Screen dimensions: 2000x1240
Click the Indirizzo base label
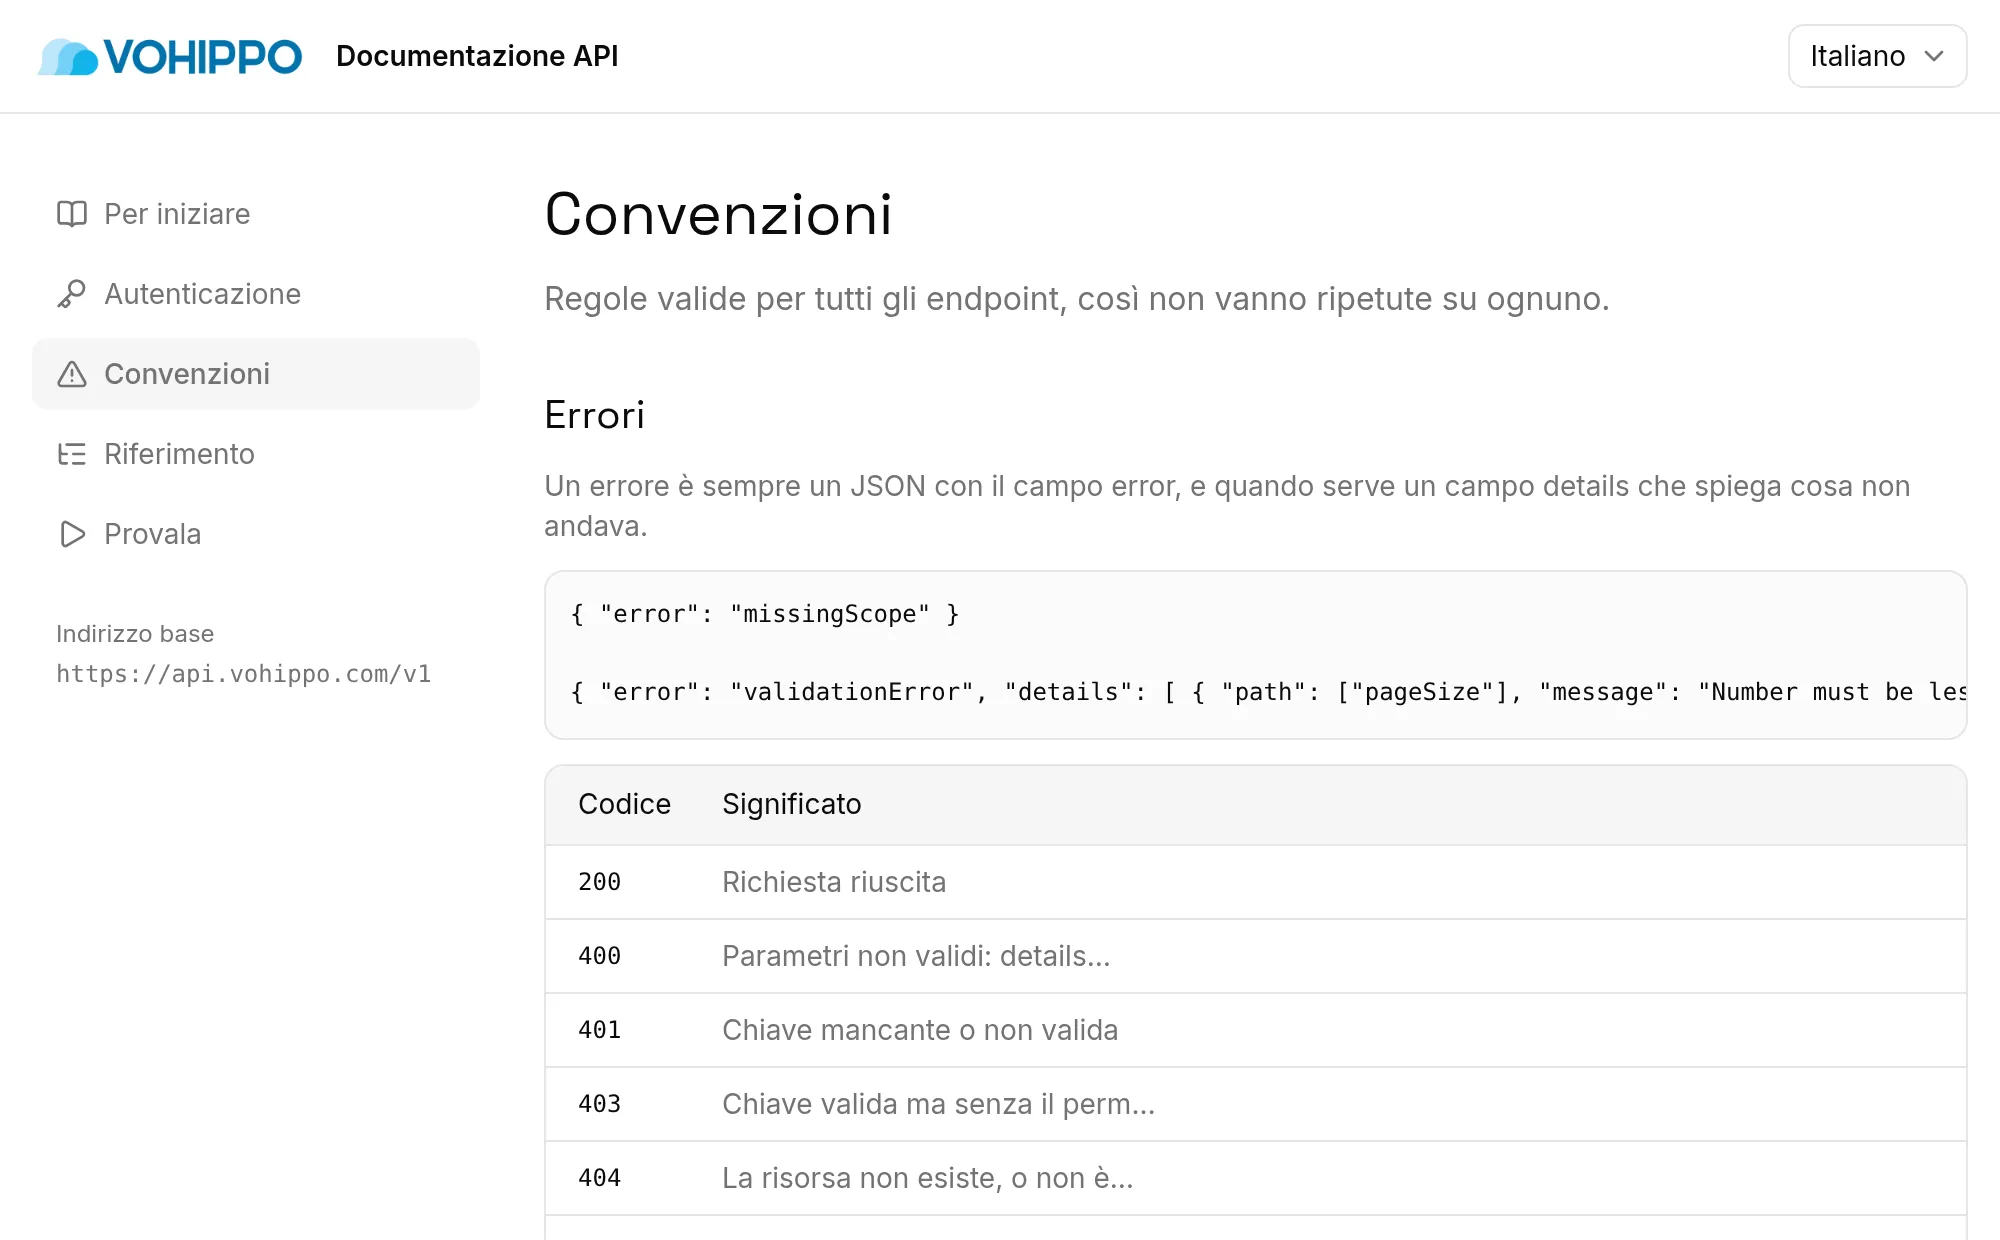(x=135, y=634)
